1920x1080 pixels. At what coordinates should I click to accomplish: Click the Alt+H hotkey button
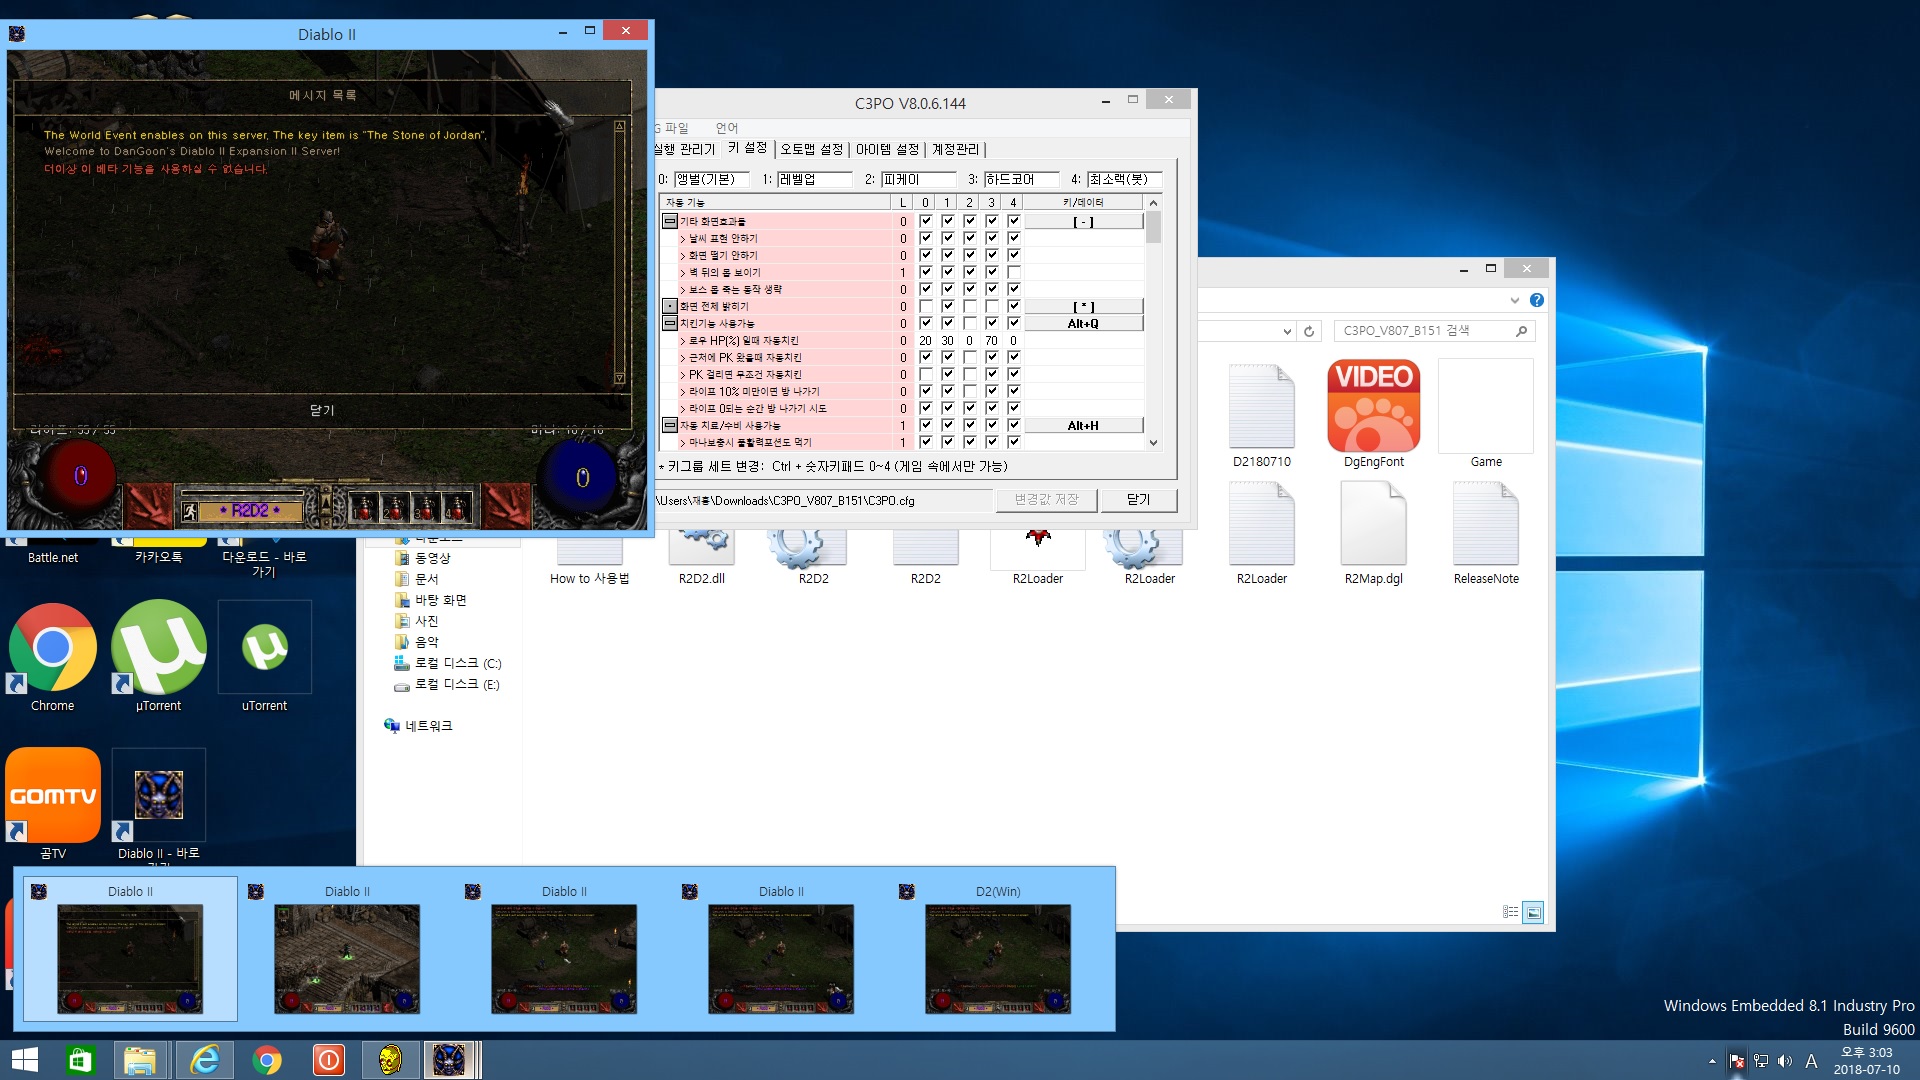tap(1083, 425)
